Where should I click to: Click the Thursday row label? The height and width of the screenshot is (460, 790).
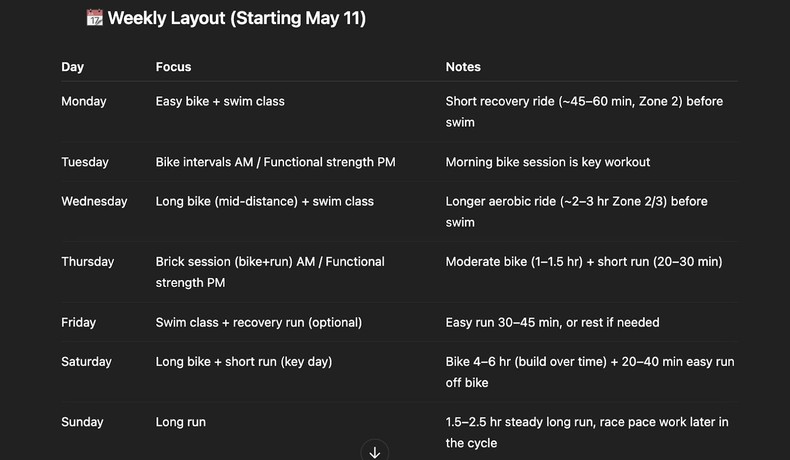tap(87, 262)
